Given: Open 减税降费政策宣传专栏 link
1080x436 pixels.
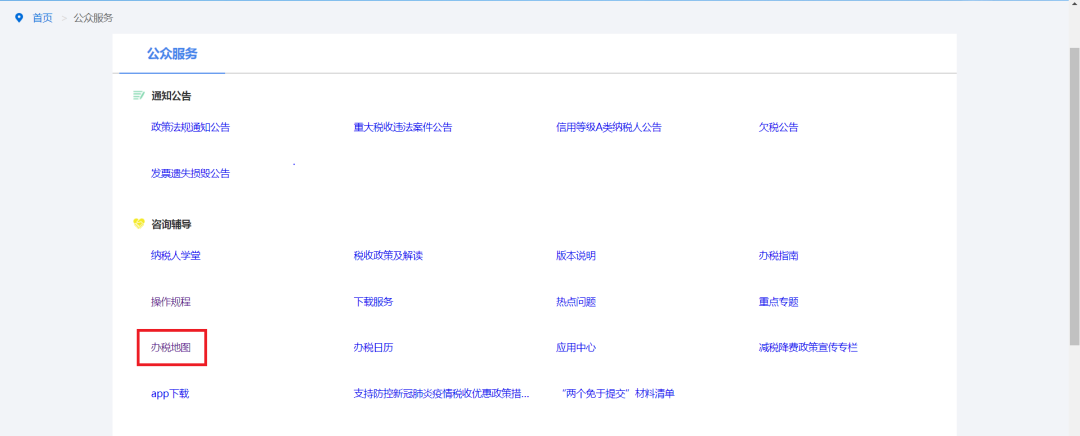Looking at the screenshot, I should coord(808,348).
